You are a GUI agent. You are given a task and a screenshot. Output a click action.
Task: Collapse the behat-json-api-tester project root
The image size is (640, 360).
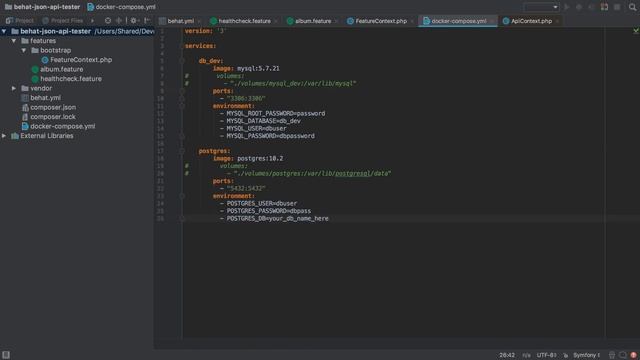4,31
